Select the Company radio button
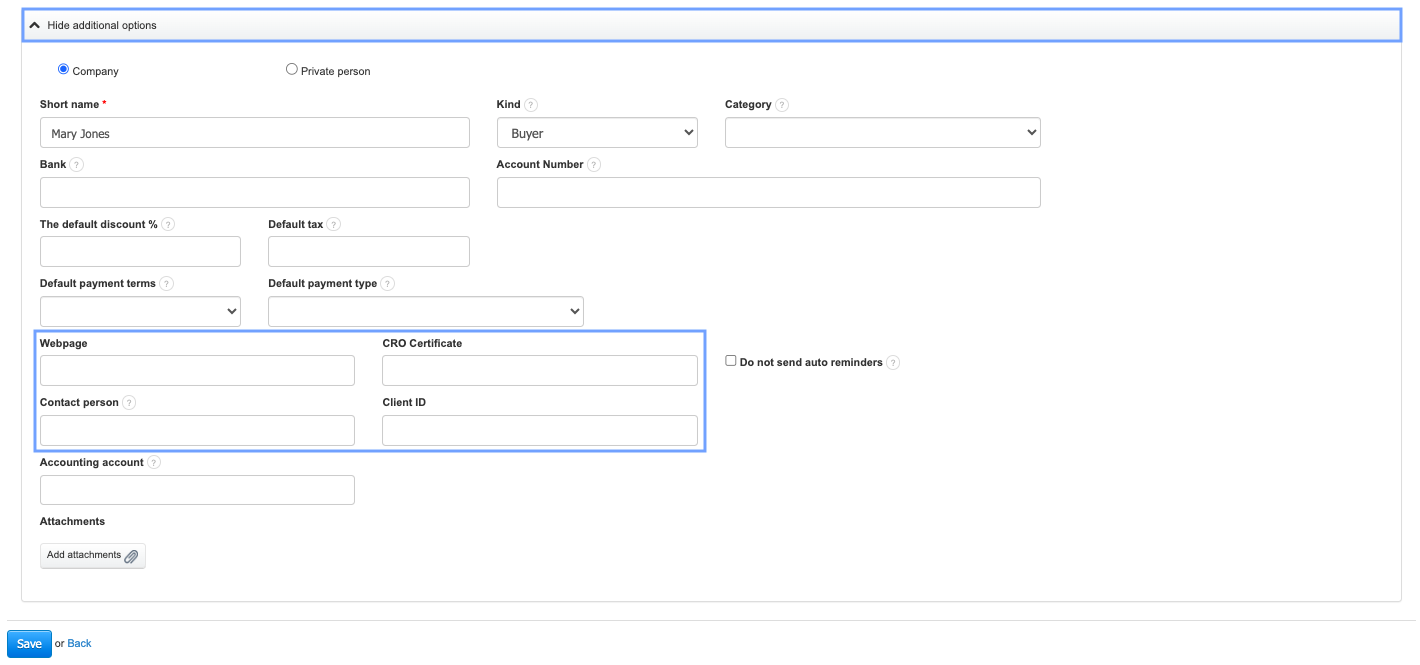Screen dimensions: 1420x665 (64, 70)
